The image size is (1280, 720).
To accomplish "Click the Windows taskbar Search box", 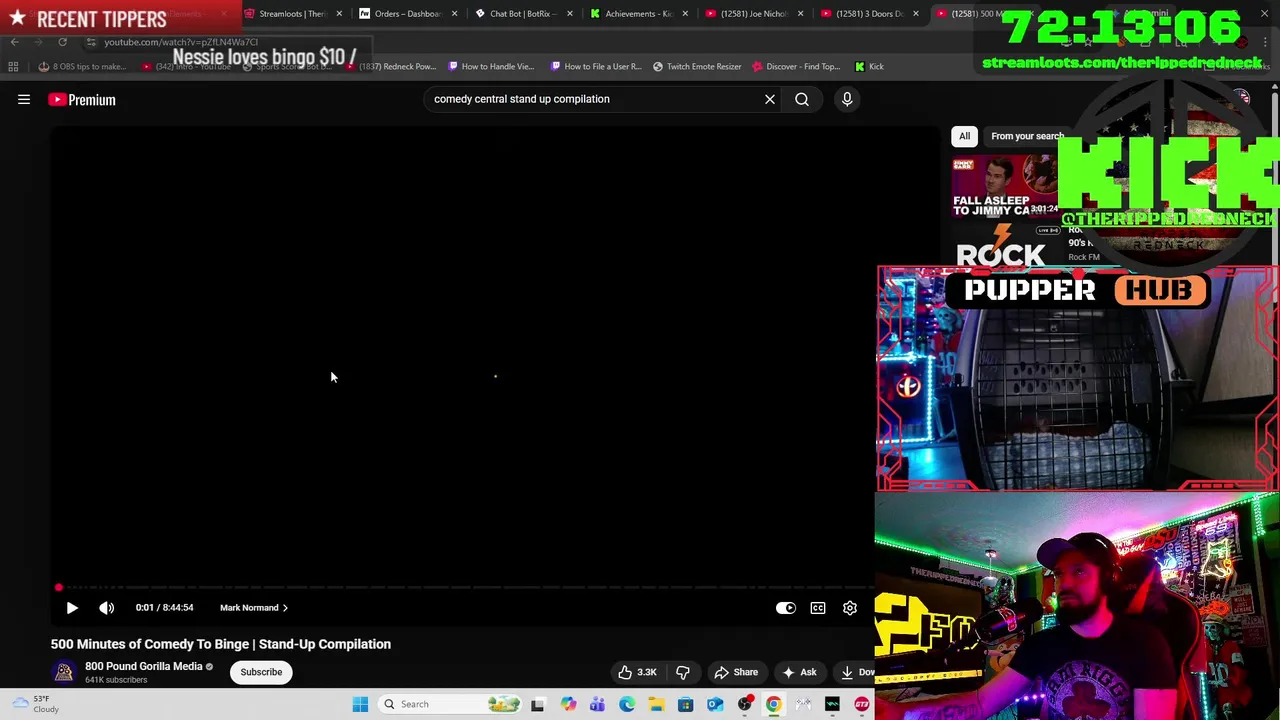I will pos(451,704).
